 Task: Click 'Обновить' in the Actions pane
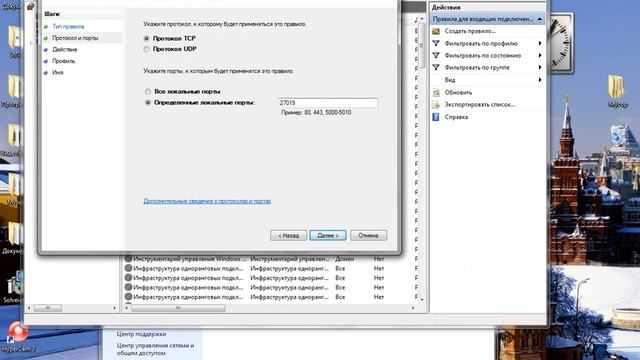click(458, 93)
